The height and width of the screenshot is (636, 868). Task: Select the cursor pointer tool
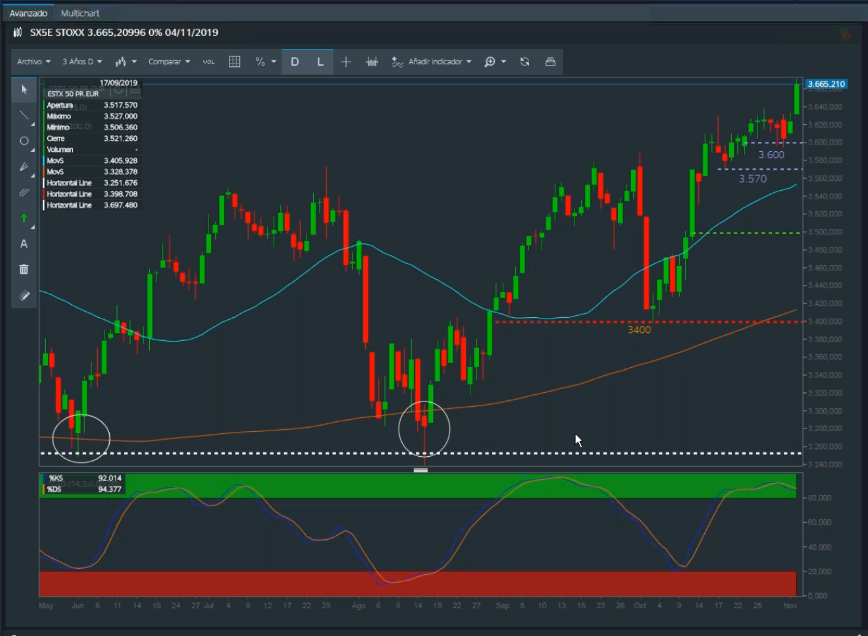click(x=24, y=90)
